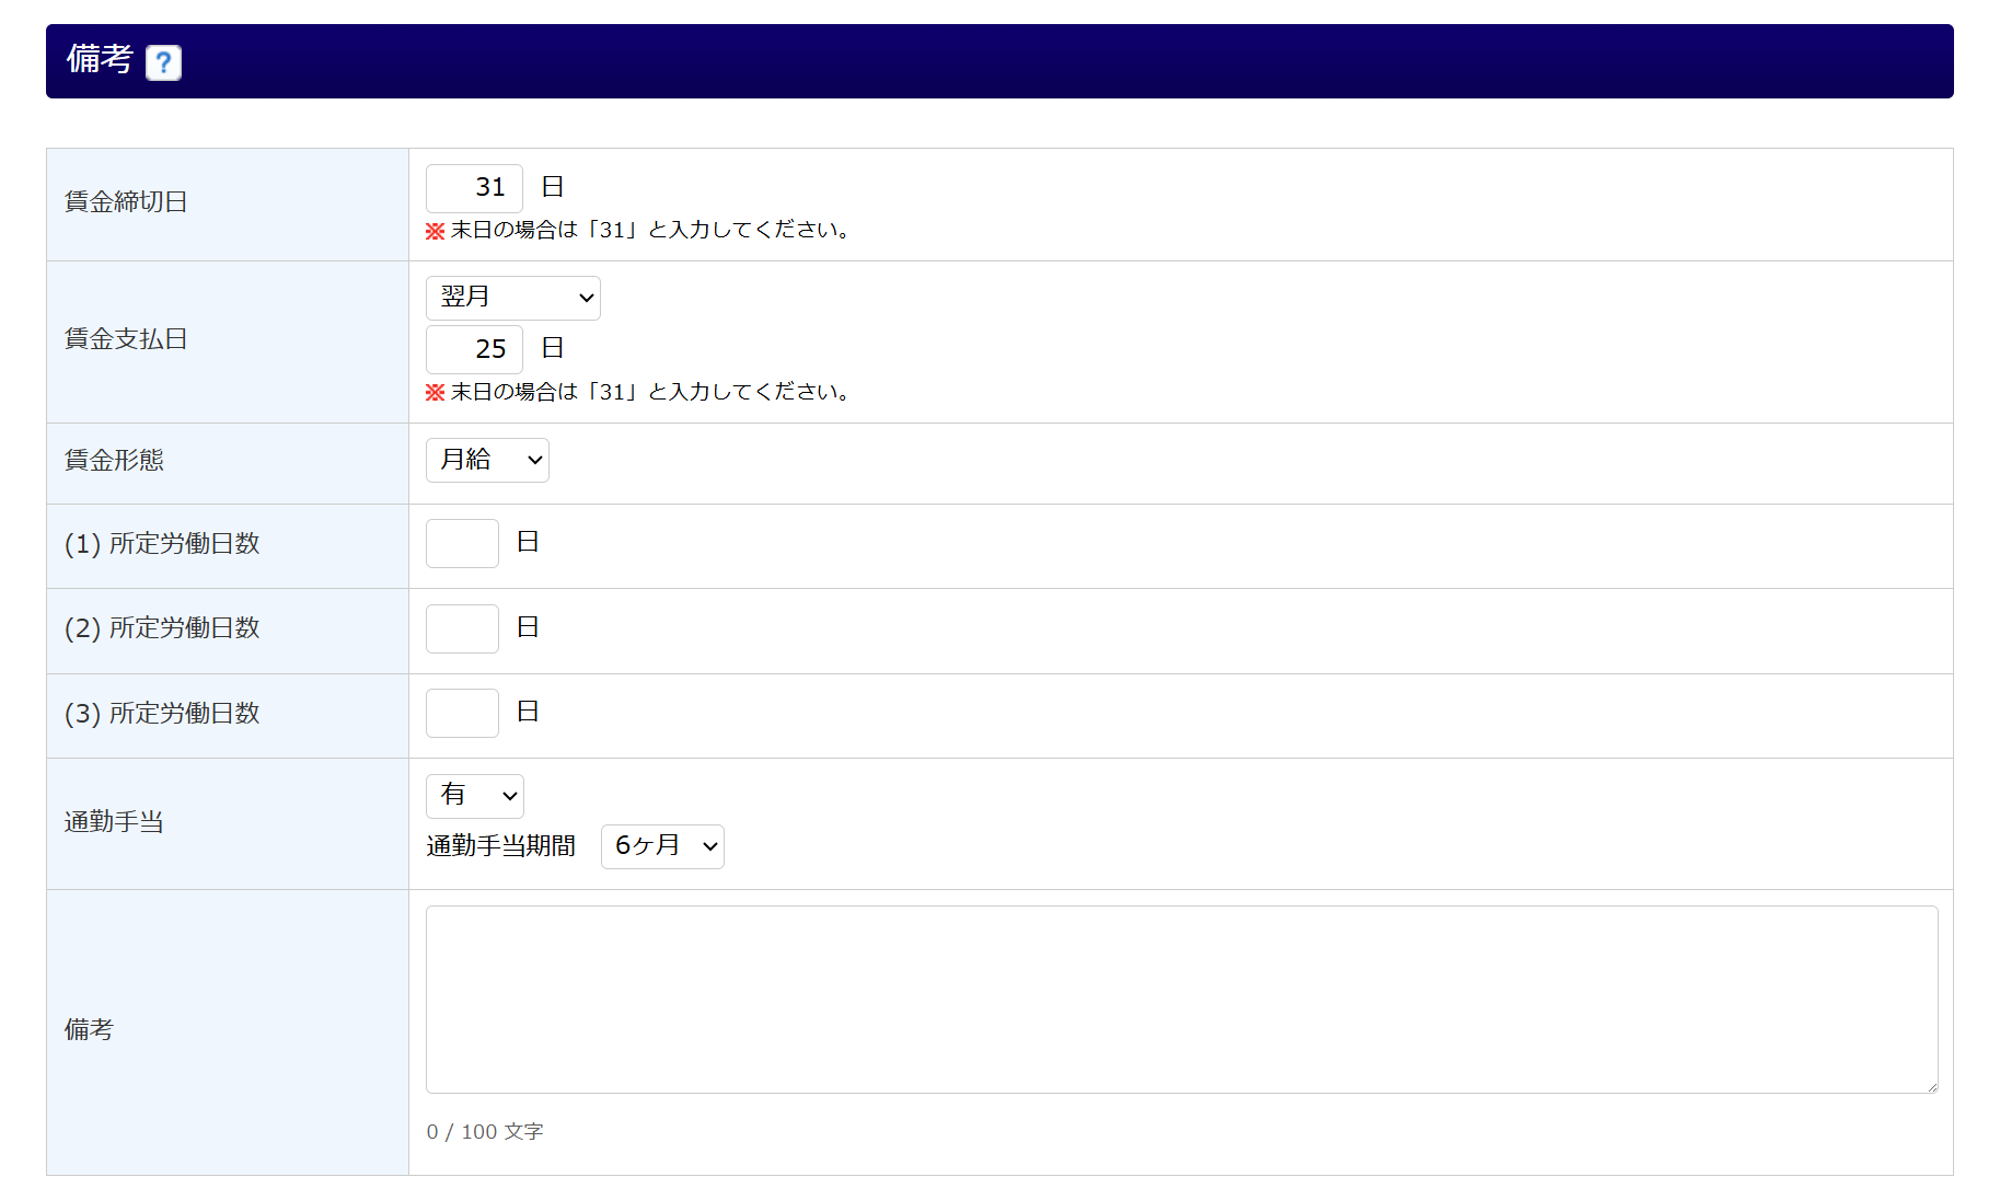
Task: Click the 通勤手当期間 label text
Action: point(501,846)
